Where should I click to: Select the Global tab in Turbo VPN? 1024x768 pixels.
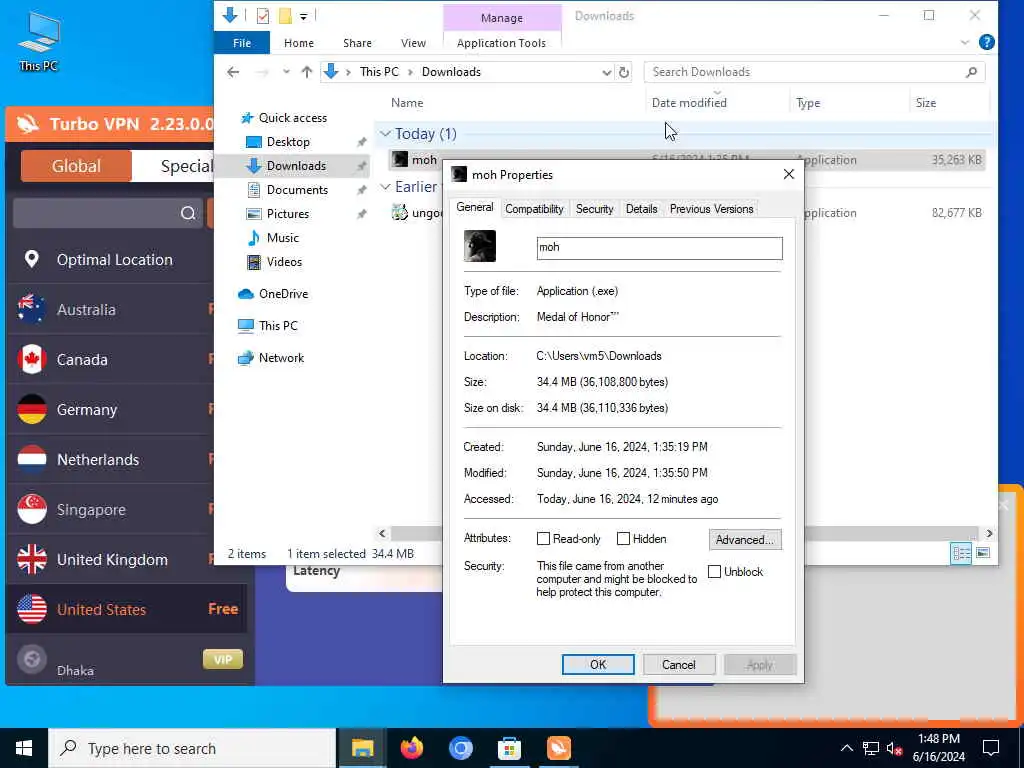pos(76,166)
